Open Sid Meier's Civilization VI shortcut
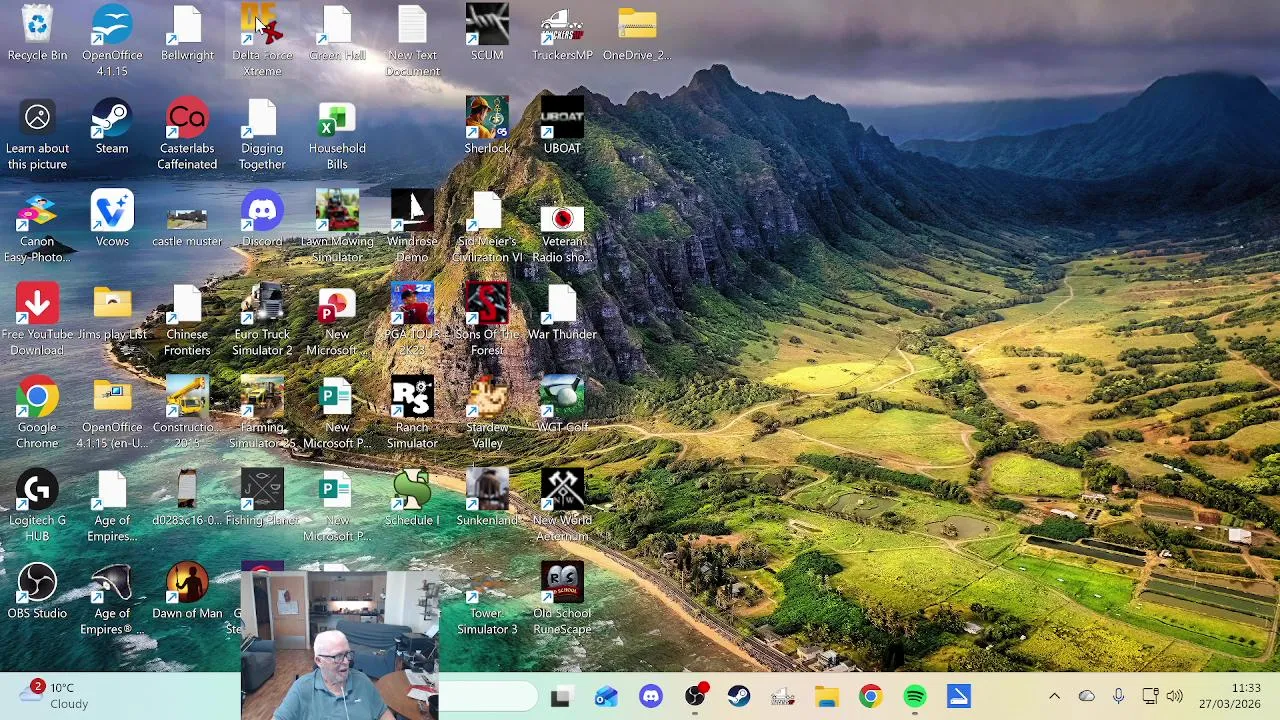 [x=487, y=227]
